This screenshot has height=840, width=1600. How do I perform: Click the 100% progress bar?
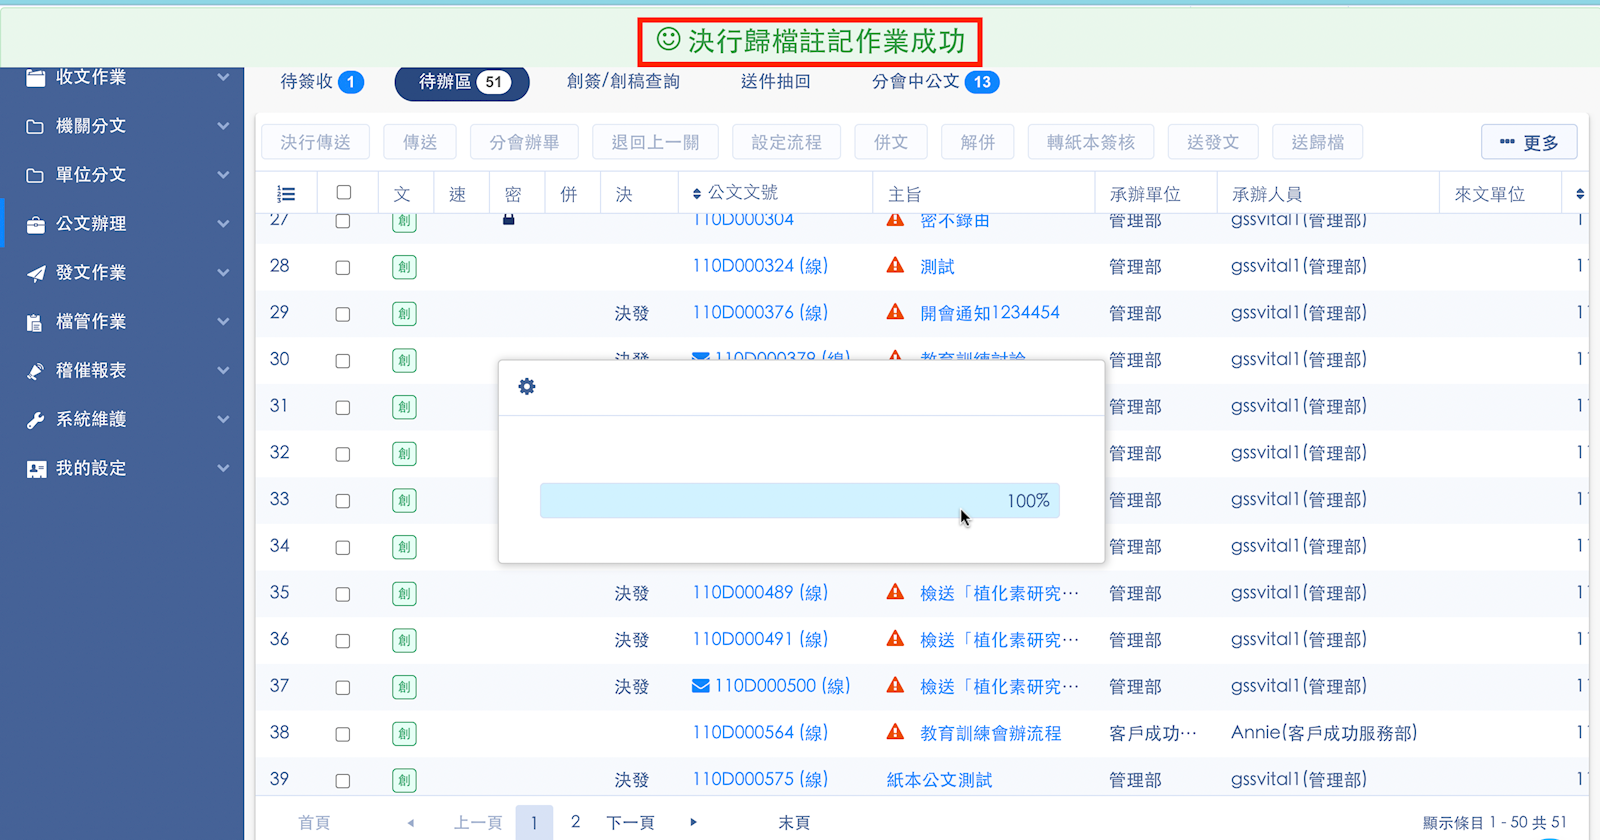click(799, 501)
